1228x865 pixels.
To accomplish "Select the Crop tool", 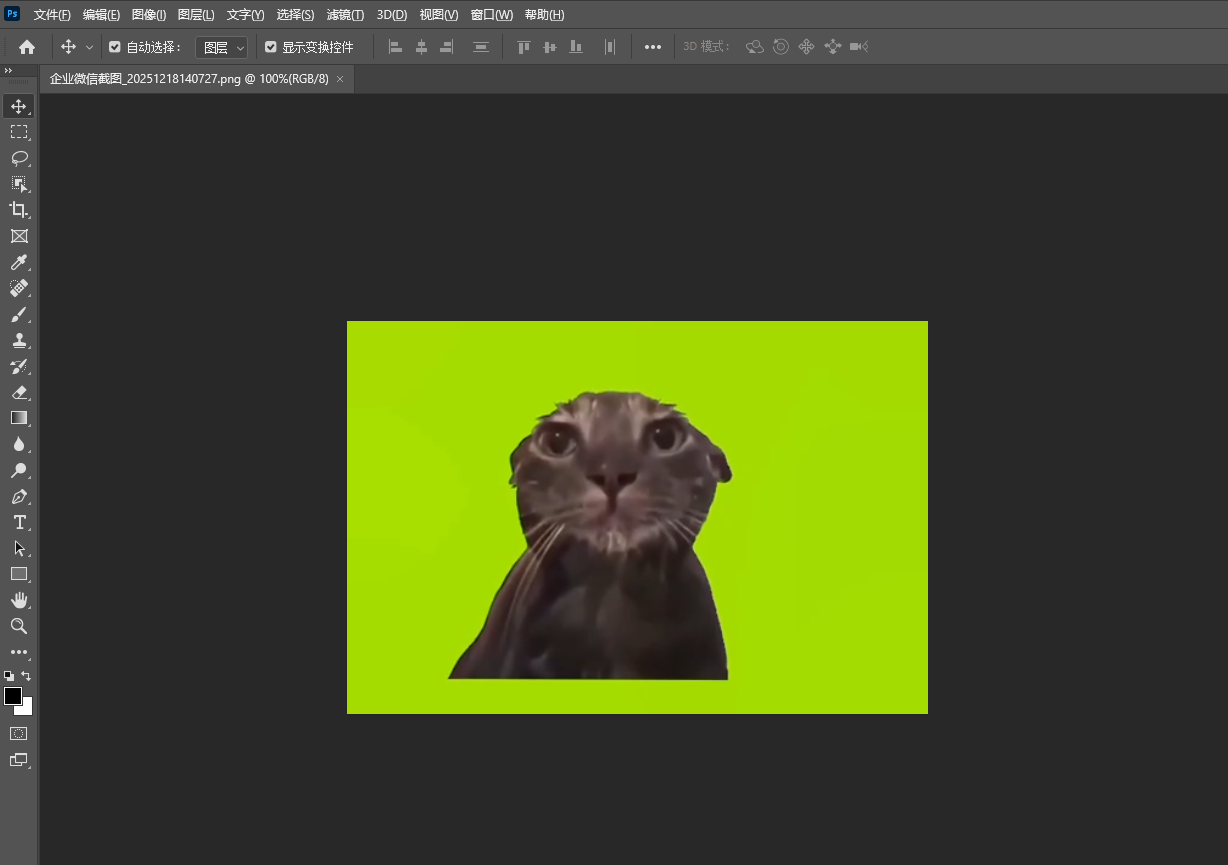I will (19, 210).
